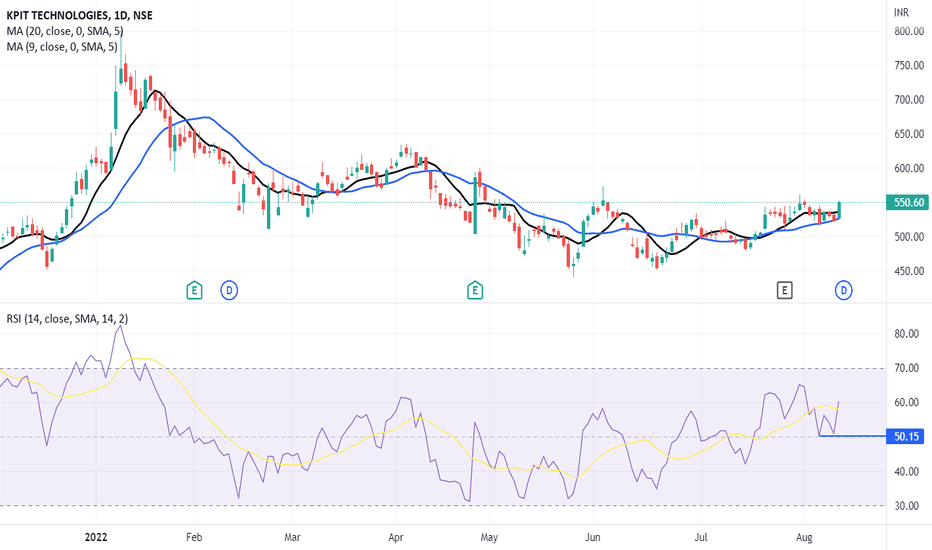932x550 pixels.
Task: Click the Mar label on time axis
Action: [292, 538]
